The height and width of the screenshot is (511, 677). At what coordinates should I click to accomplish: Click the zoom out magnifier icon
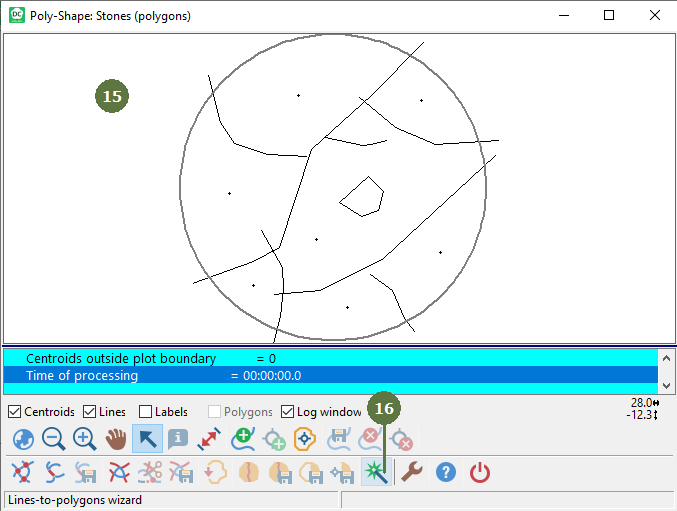tap(54, 439)
